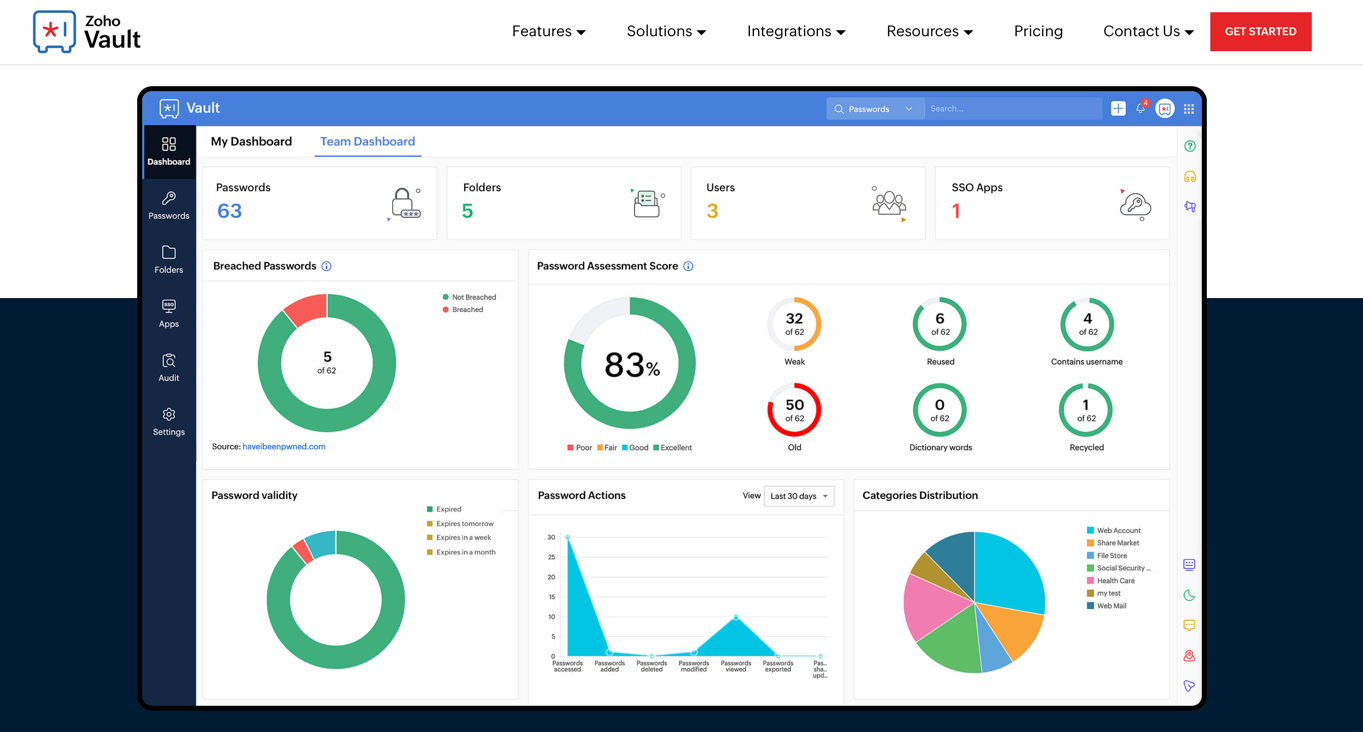Open the apps grid launcher icon
Image resolution: width=1363 pixels, height=732 pixels.
(x=1189, y=108)
